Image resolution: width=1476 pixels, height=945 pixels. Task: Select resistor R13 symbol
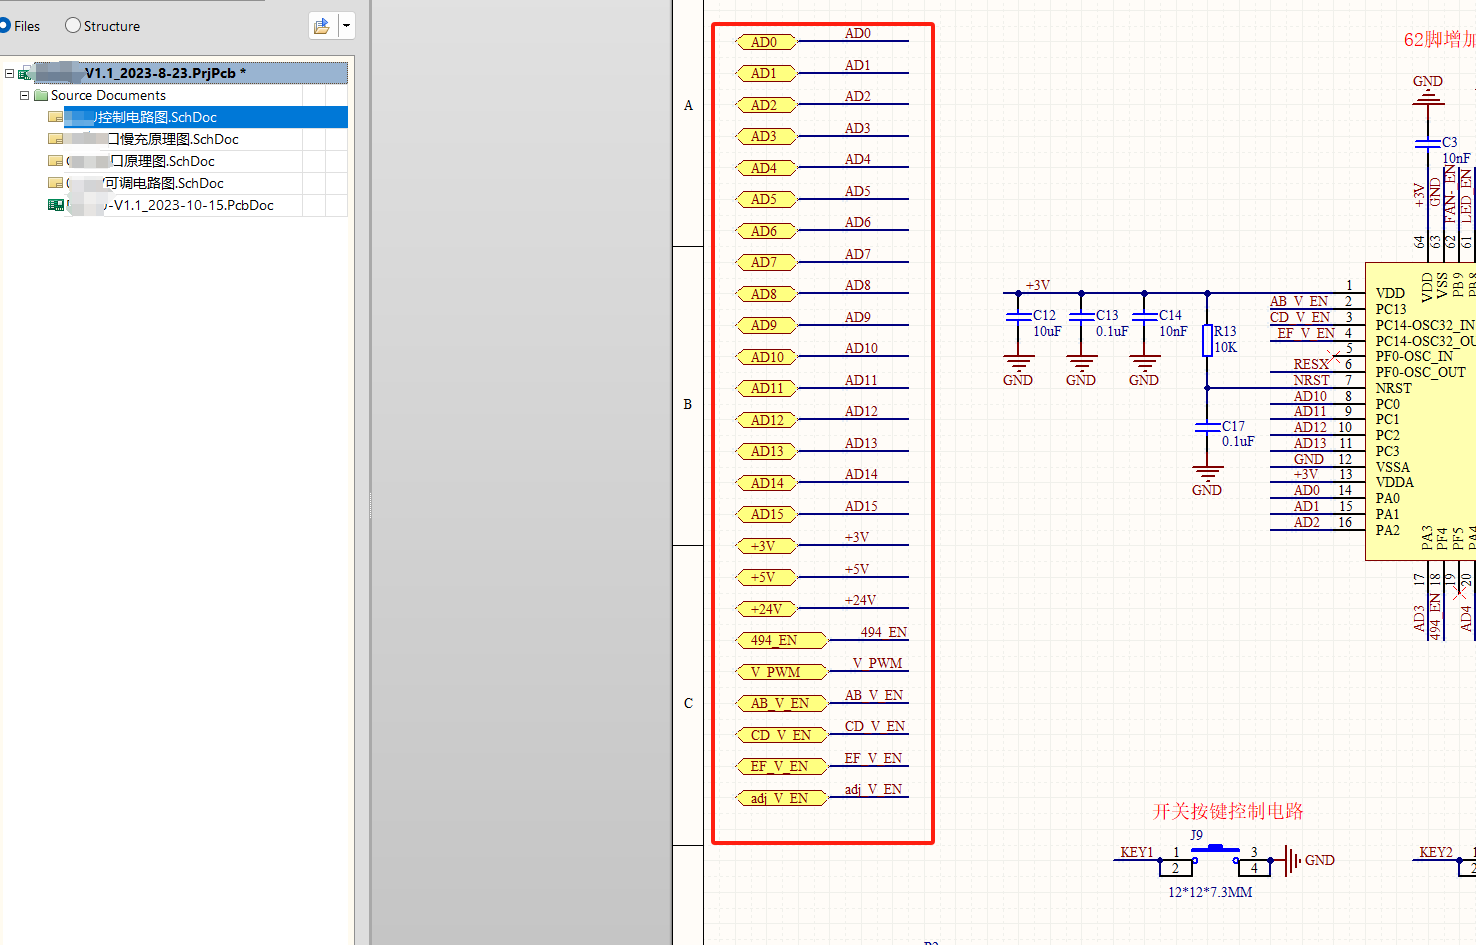pos(1207,340)
